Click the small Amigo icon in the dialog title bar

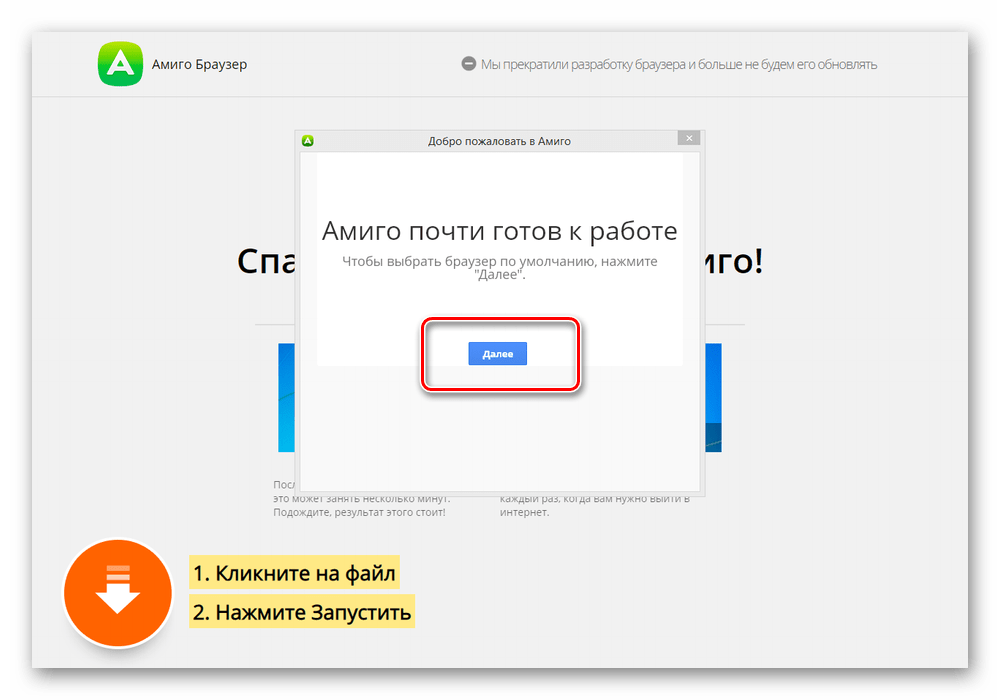(x=308, y=141)
